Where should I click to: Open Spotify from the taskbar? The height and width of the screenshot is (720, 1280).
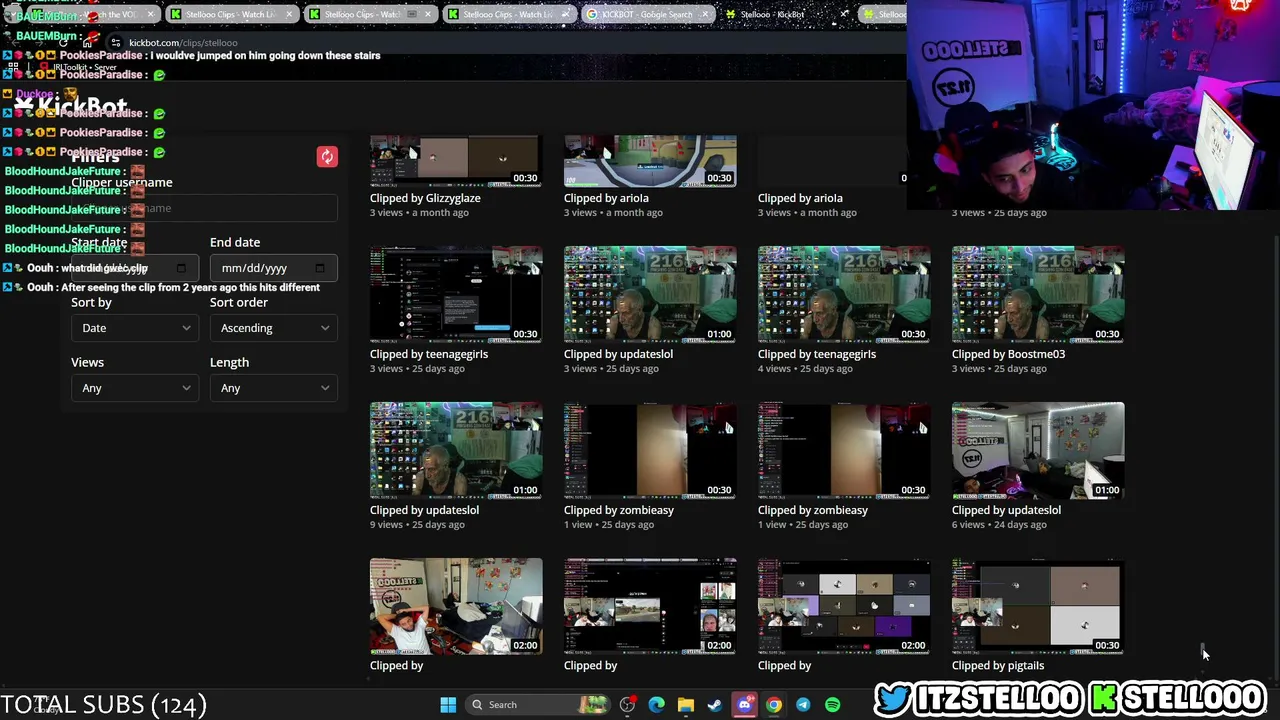pos(832,705)
